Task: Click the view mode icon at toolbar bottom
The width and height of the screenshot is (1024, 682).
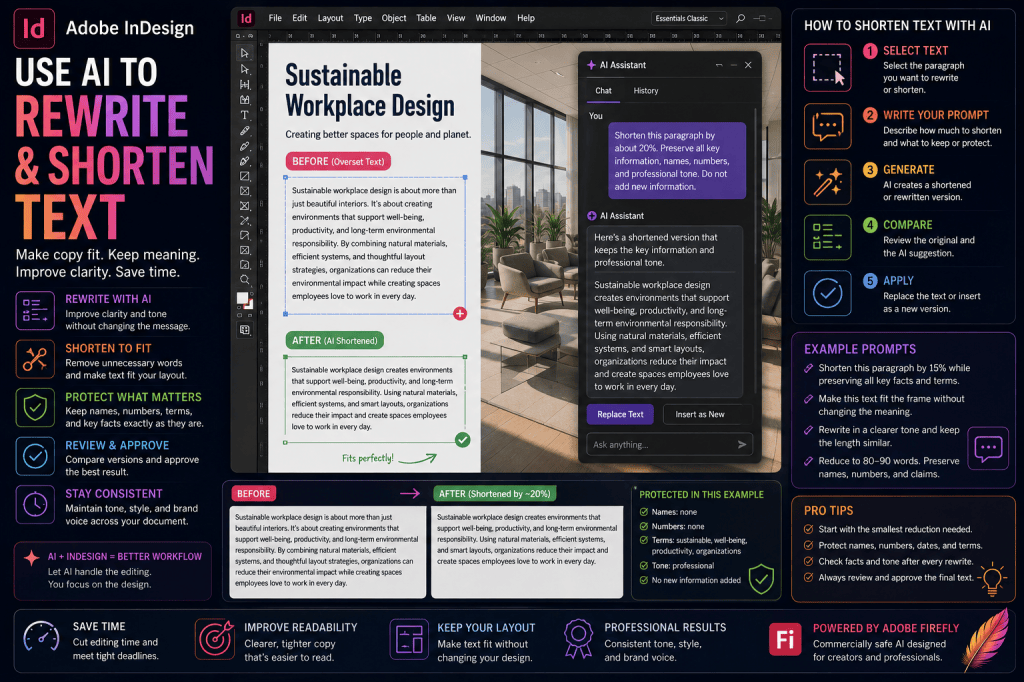Action: 245,330
